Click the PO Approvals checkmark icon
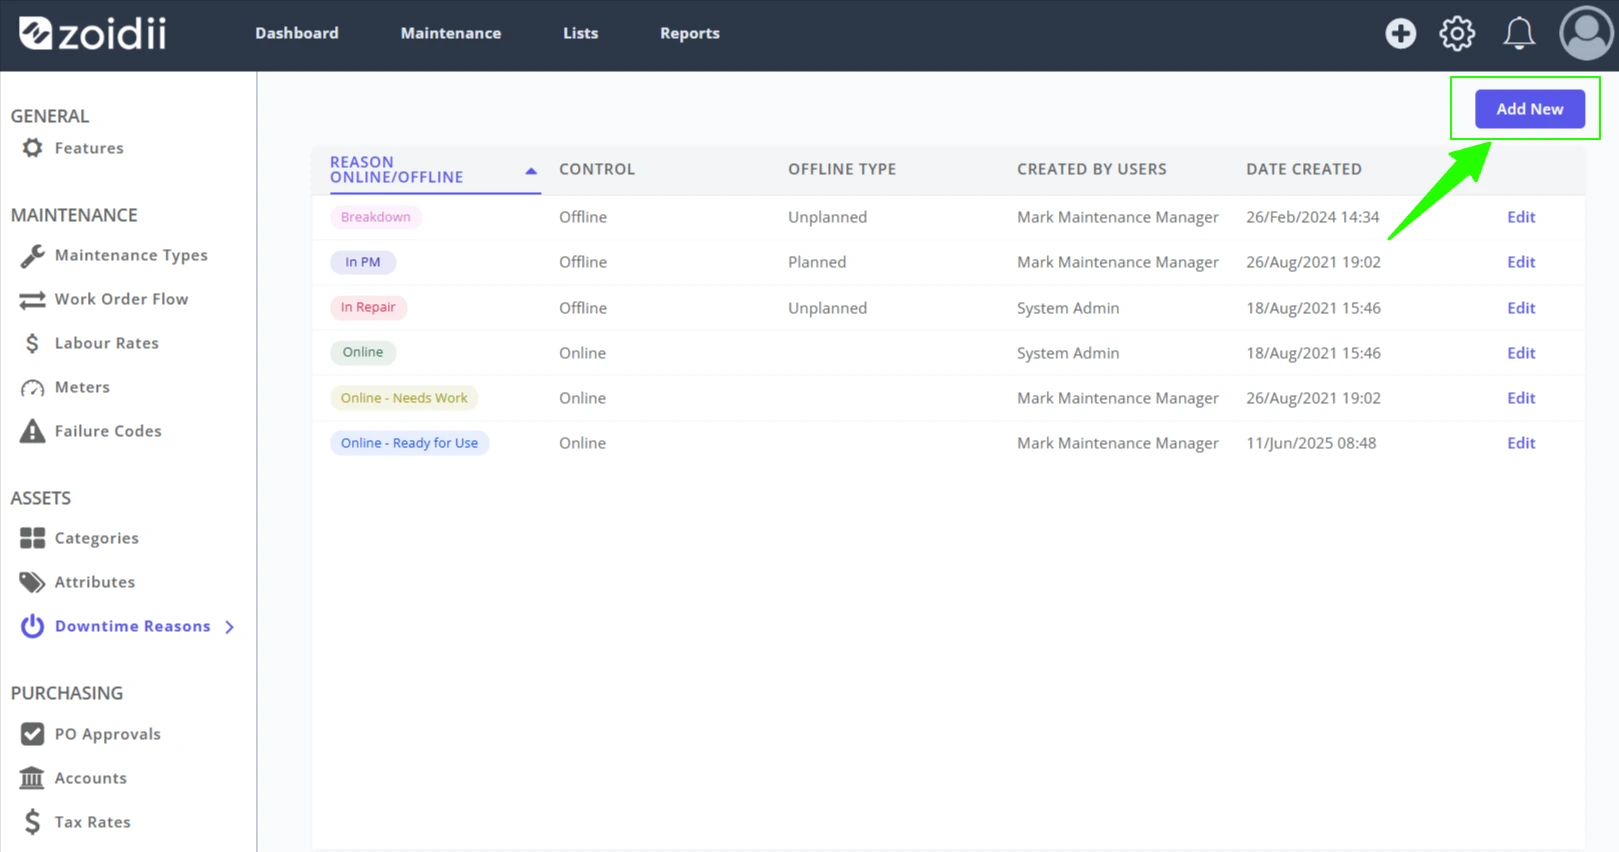The width and height of the screenshot is (1619, 852). click(x=32, y=734)
